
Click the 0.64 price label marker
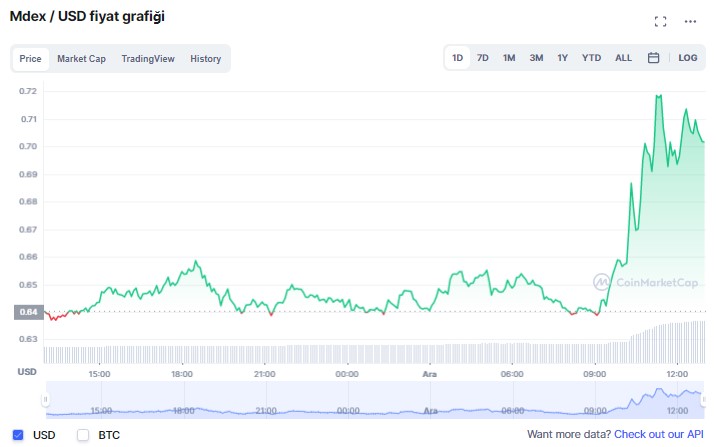[29, 312]
